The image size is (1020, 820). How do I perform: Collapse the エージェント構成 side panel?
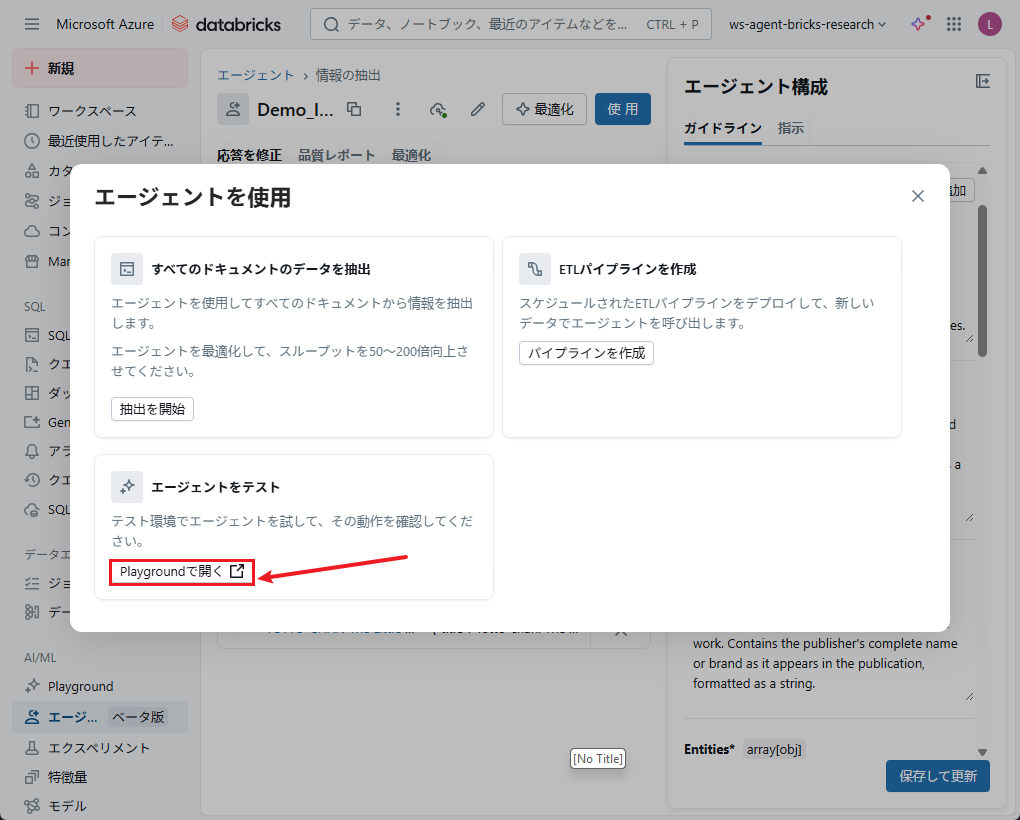tap(982, 82)
